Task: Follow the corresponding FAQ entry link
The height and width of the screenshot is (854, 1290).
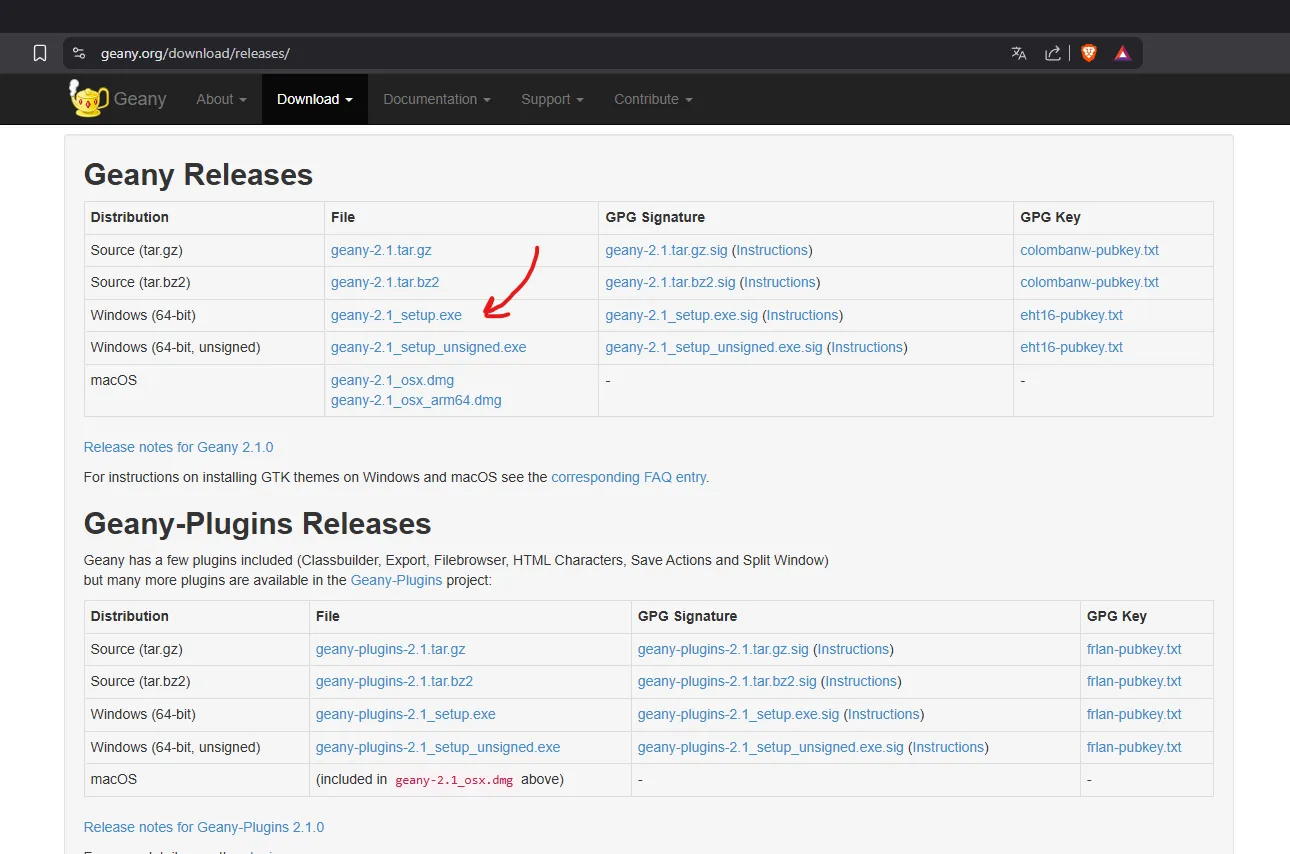Action: (x=630, y=477)
